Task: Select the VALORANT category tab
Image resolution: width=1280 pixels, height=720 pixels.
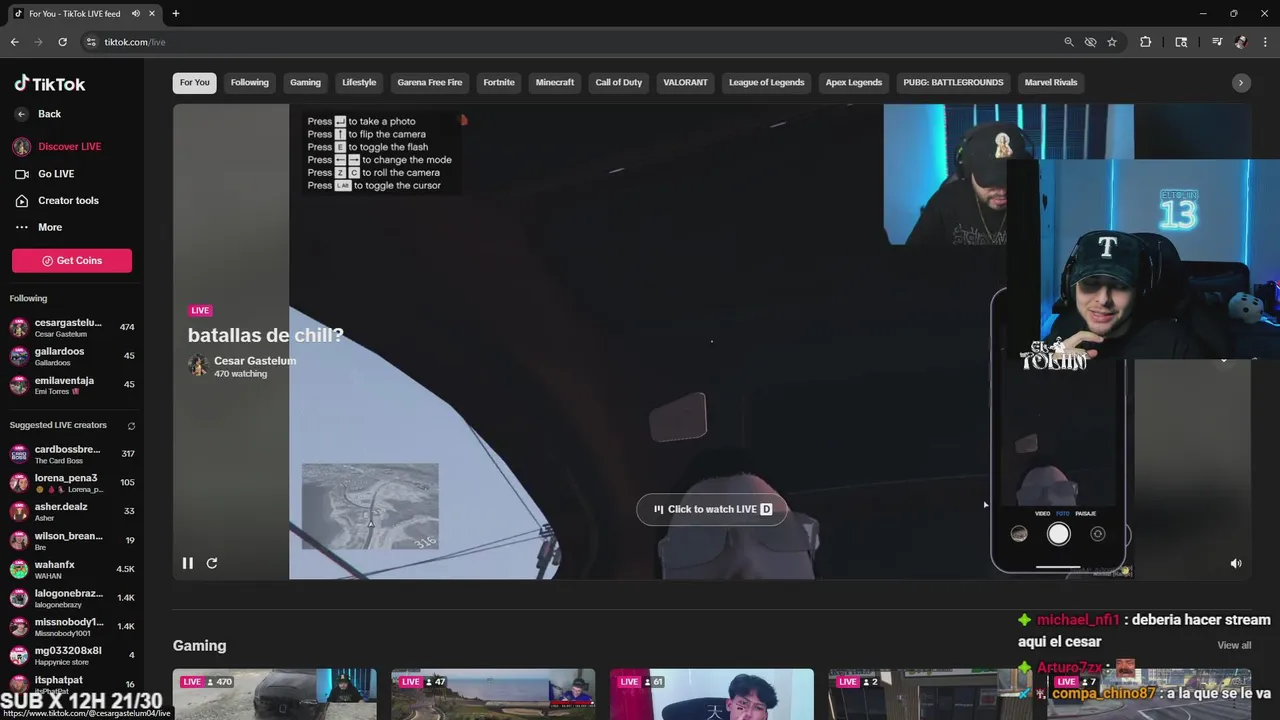Action: click(685, 83)
